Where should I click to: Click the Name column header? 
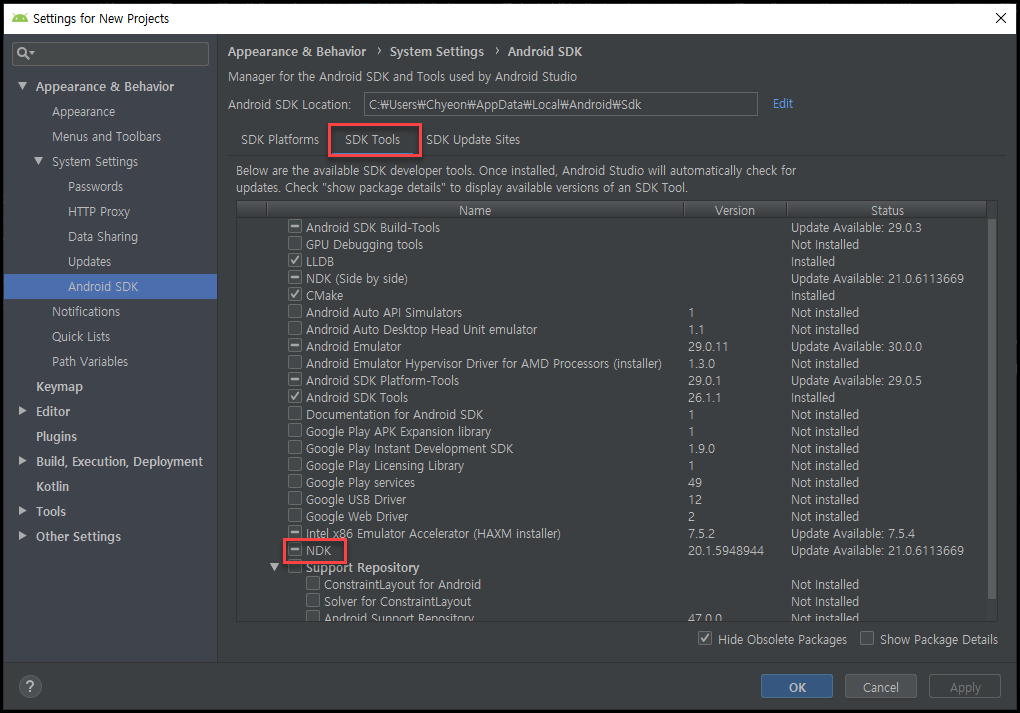(x=475, y=210)
